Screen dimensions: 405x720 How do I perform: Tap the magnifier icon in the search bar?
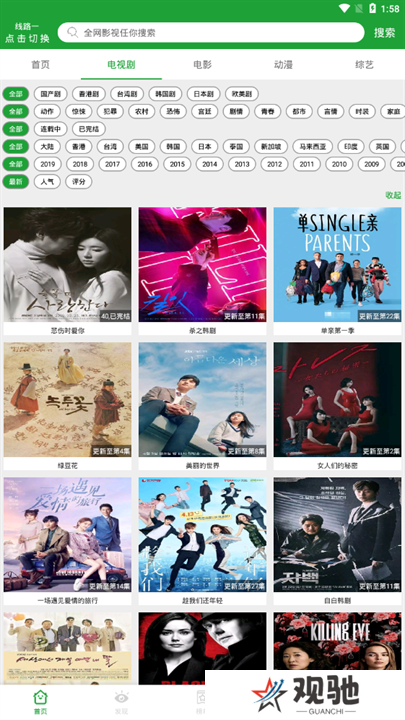[x=73, y=33]
